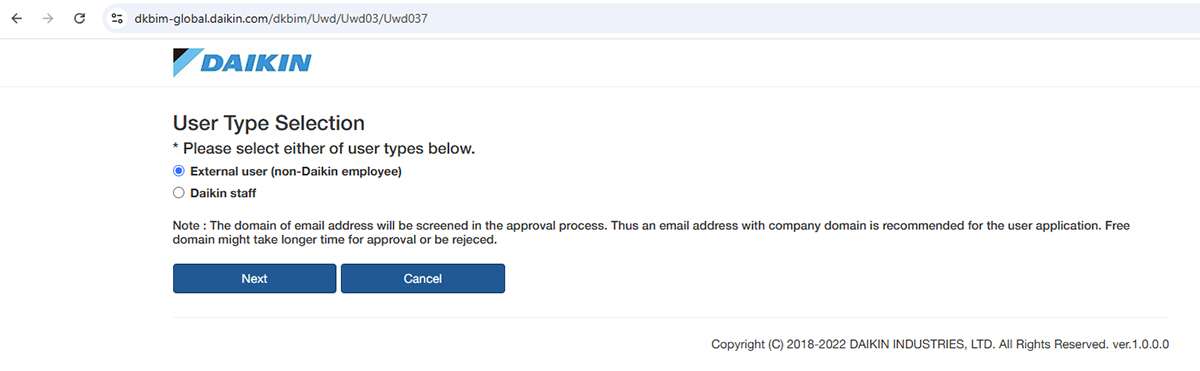Click the 'Please select either of user types' line
This screenshot has width=1200, height=371.
point(324,149)
